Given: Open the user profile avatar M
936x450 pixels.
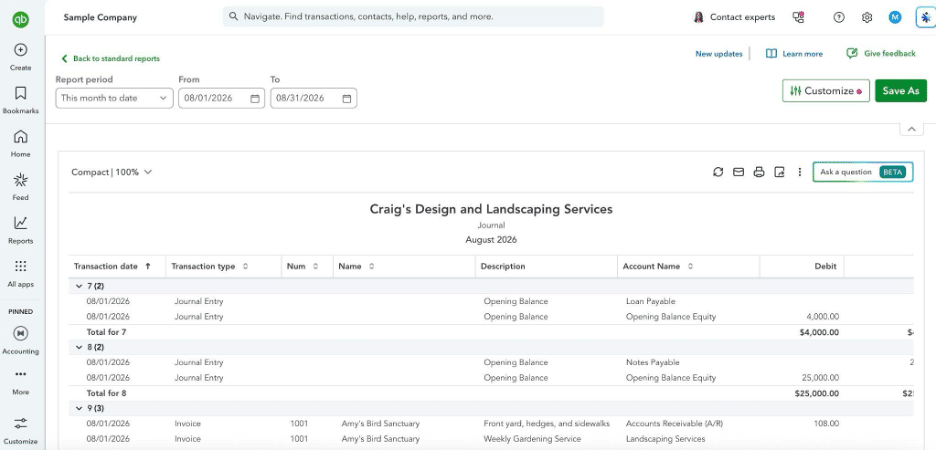Looking at the screenshot, I should click(x=895, y=17).
